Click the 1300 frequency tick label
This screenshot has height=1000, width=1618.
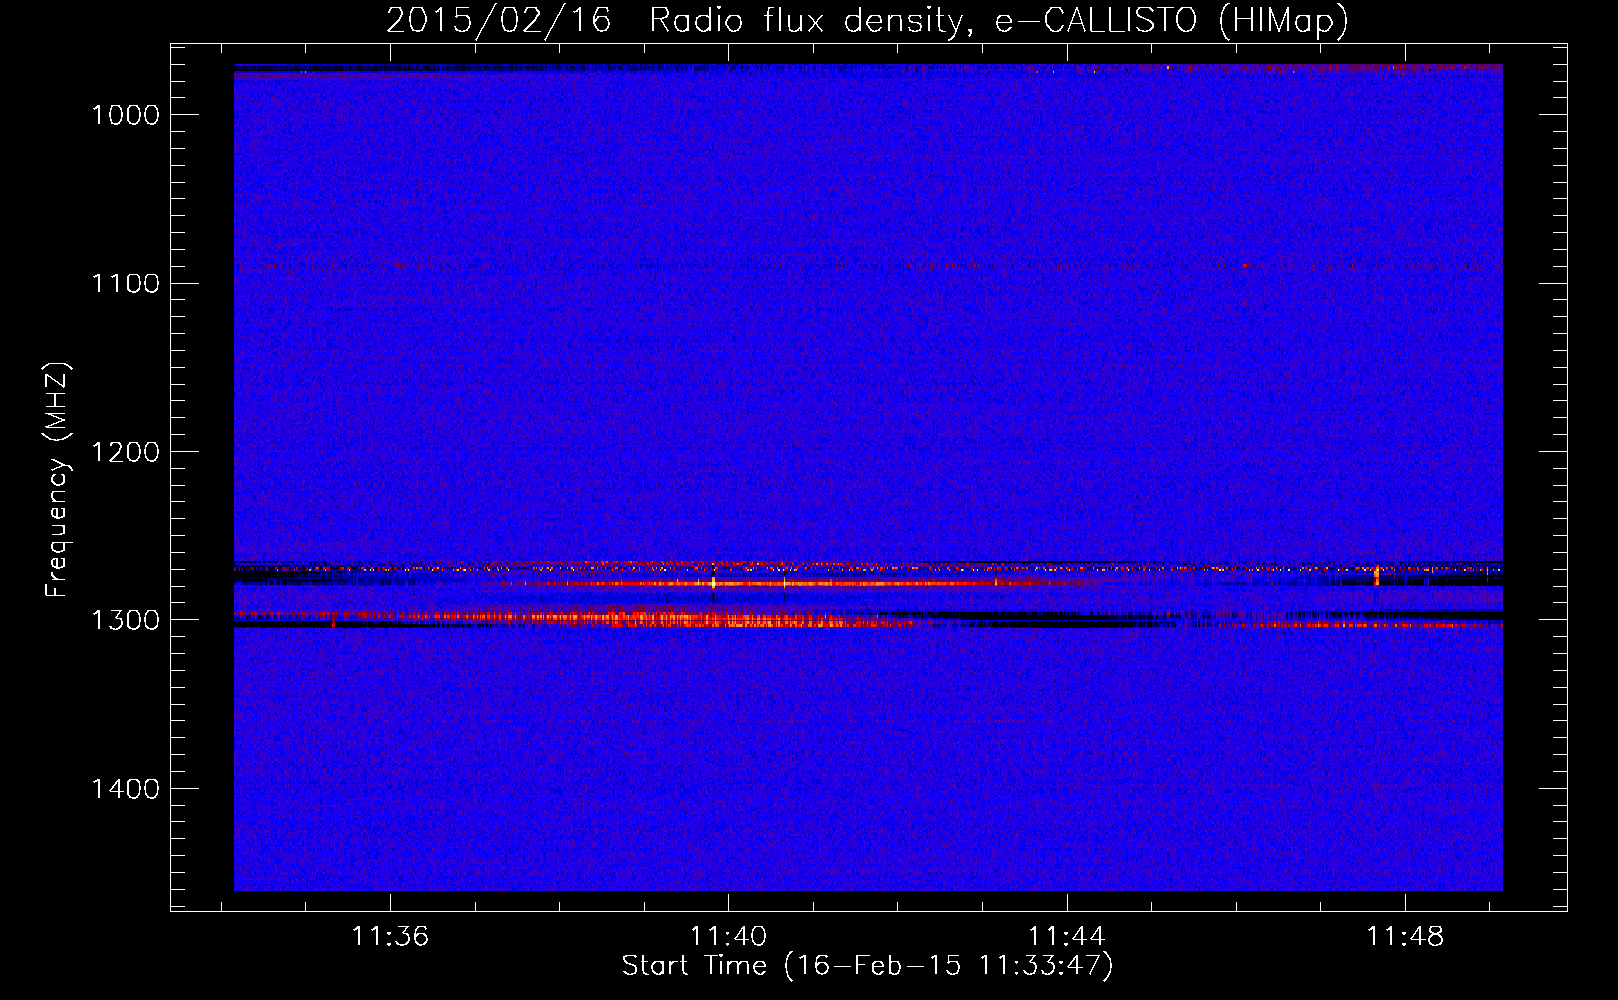(125, 620)
